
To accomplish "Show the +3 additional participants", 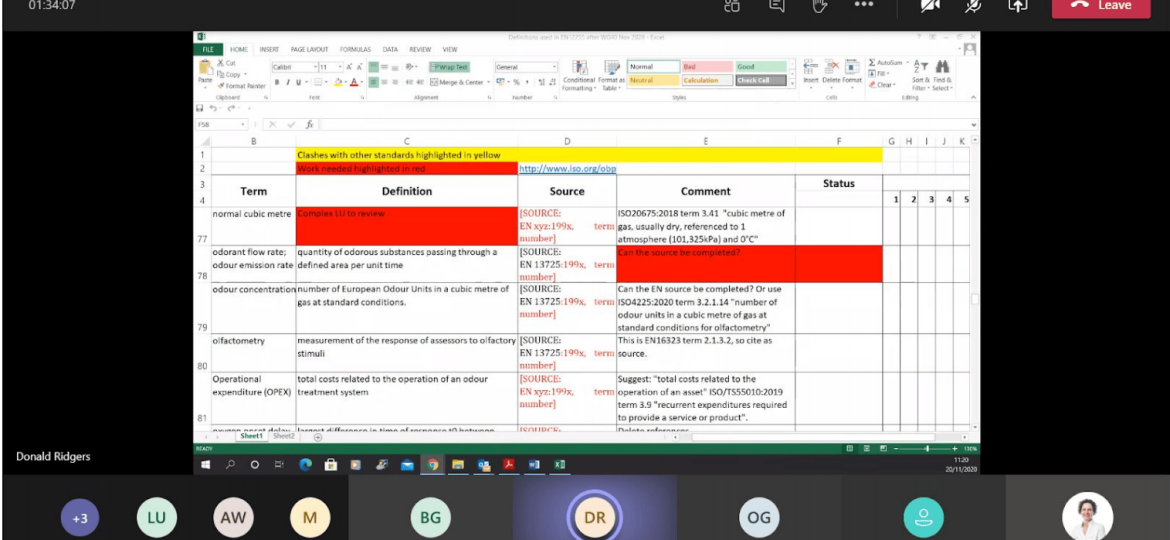I will tap(81, 518).
